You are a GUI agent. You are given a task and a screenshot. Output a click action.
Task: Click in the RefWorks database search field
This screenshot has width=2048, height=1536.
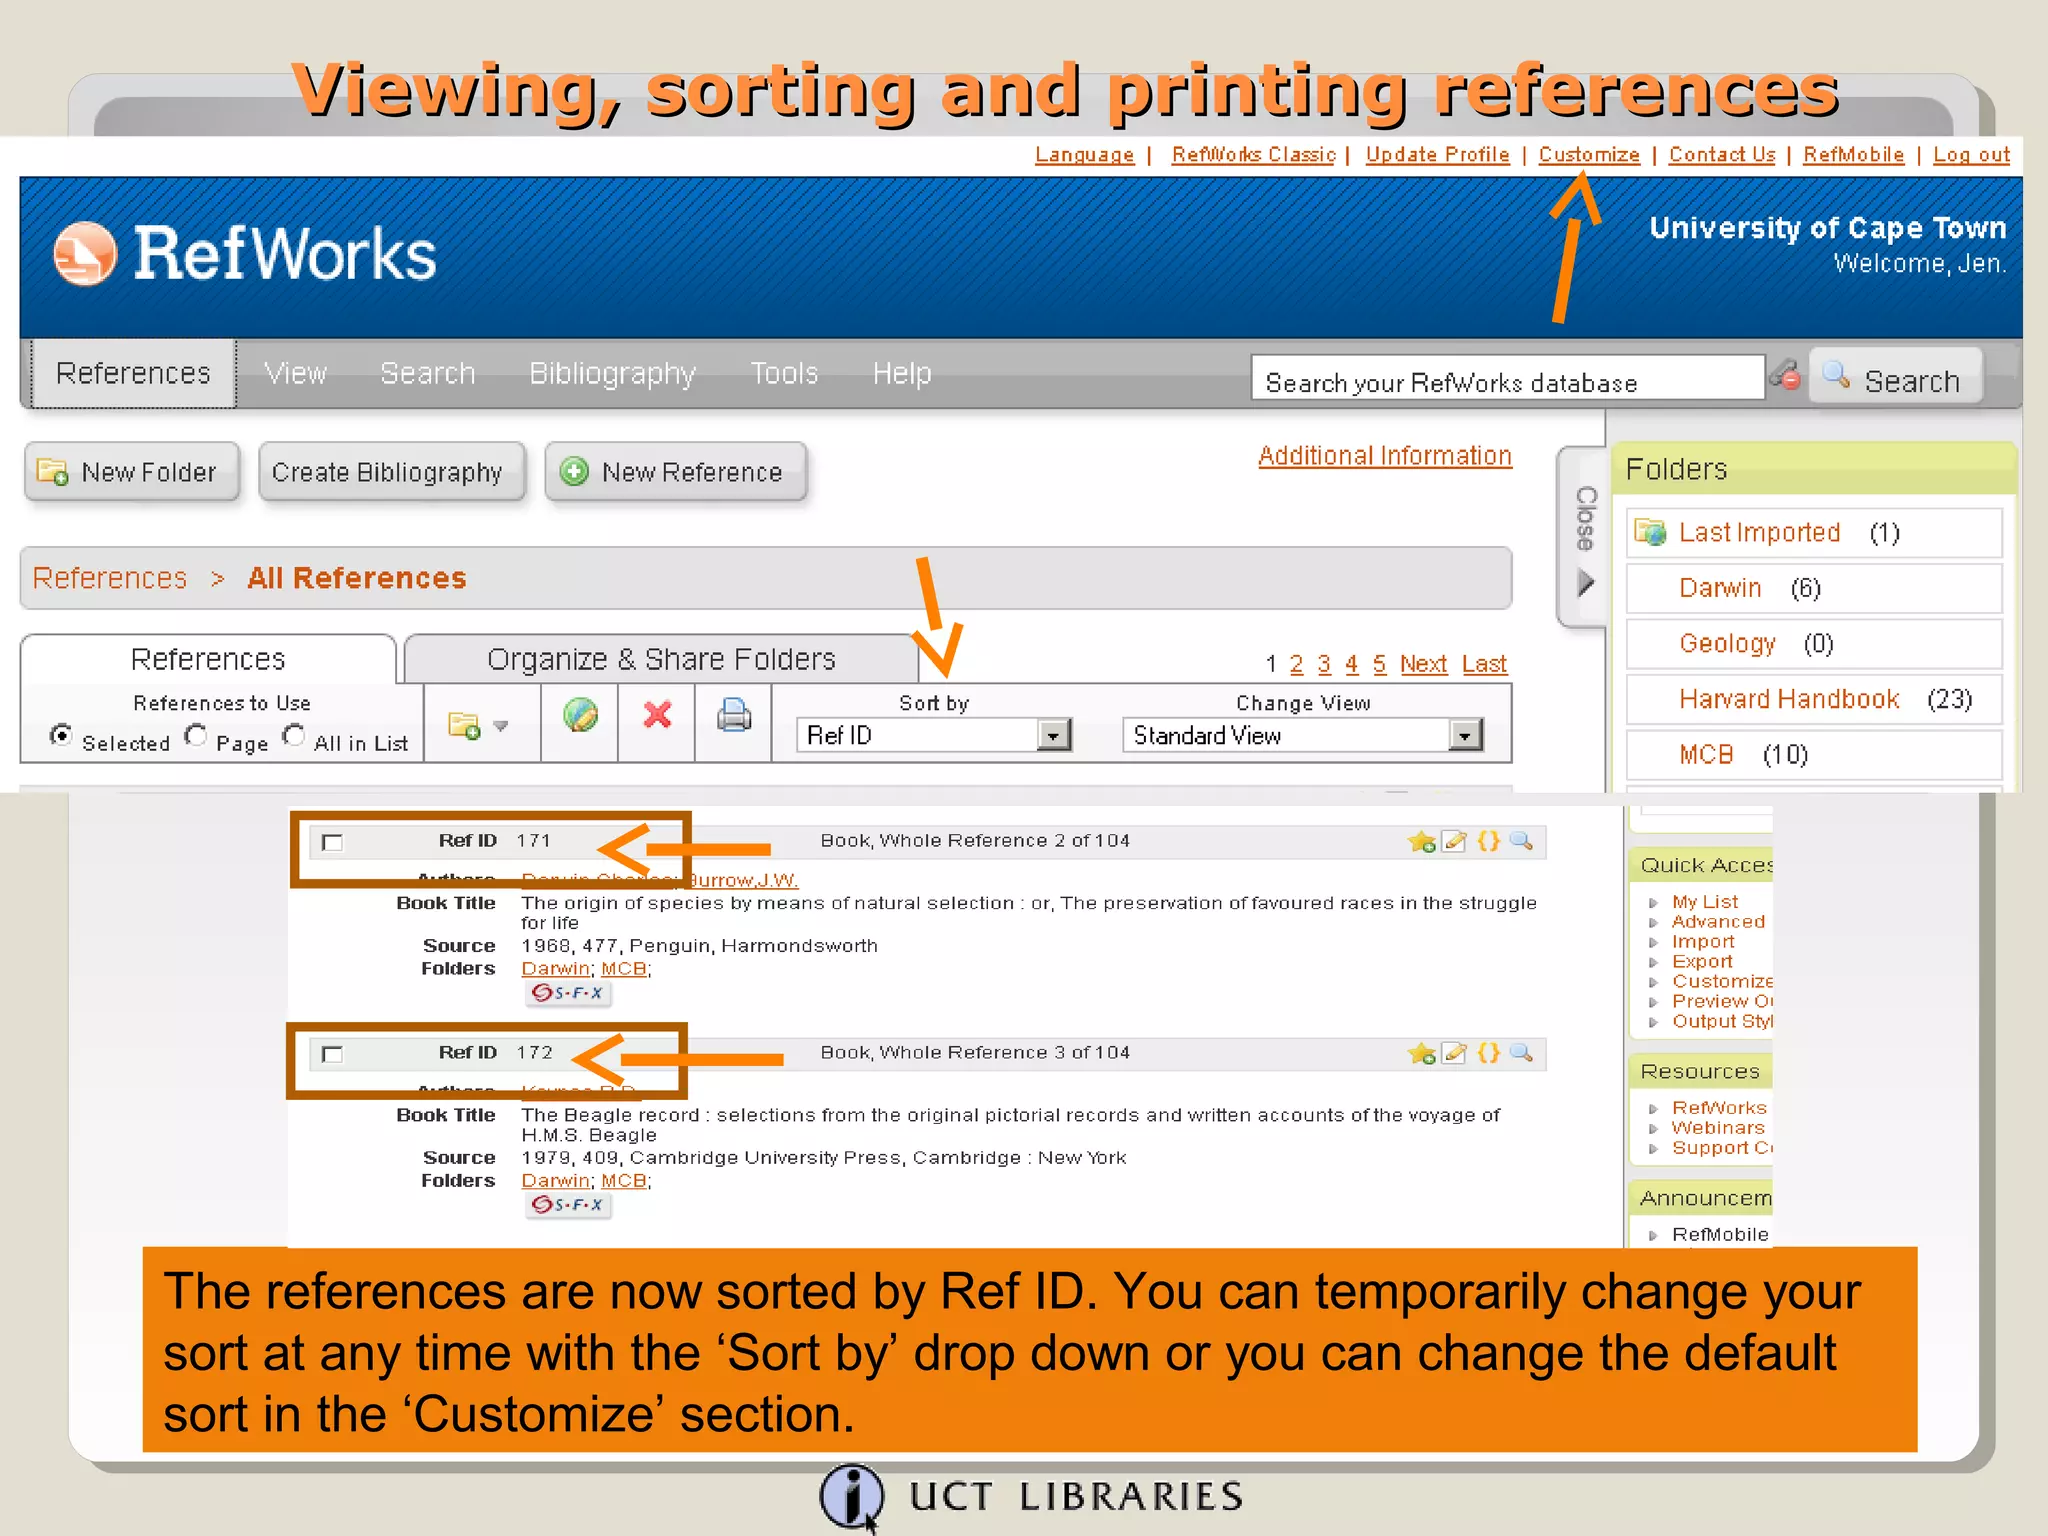pyautogui.click(x=1507, y=378)
